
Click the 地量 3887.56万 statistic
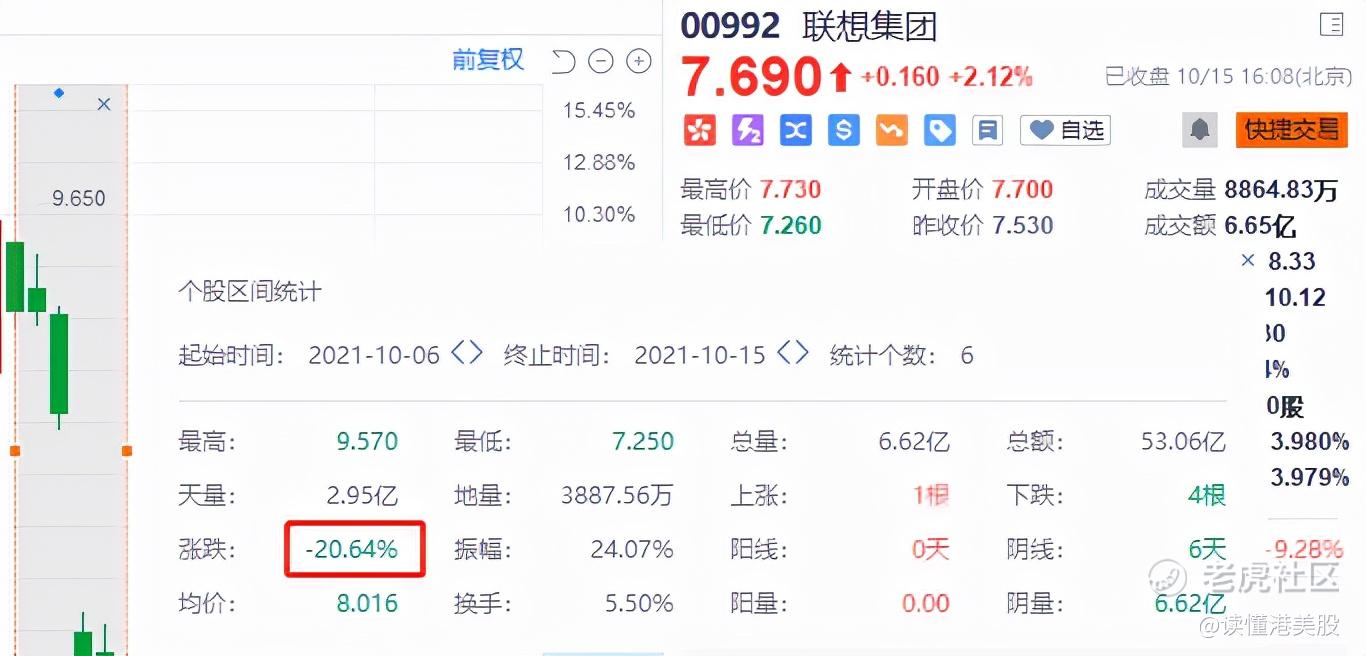[x=617, y=495]
